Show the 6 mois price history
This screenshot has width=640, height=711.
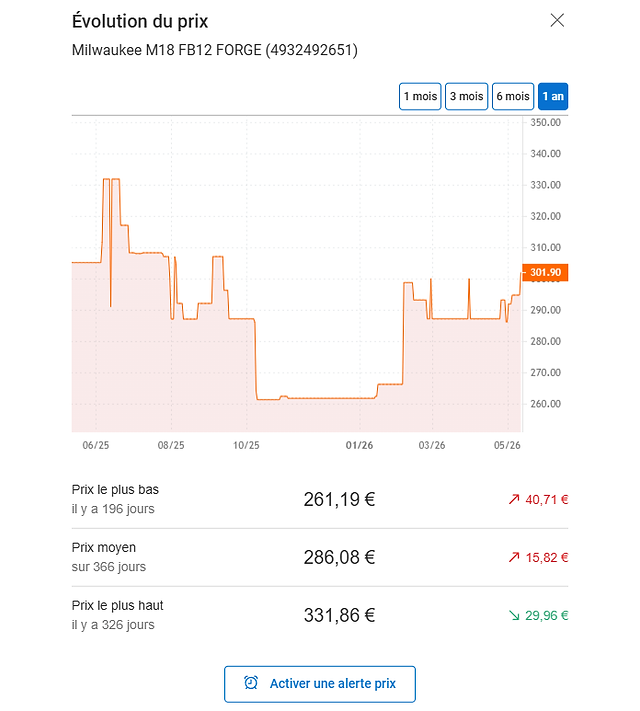513,96
